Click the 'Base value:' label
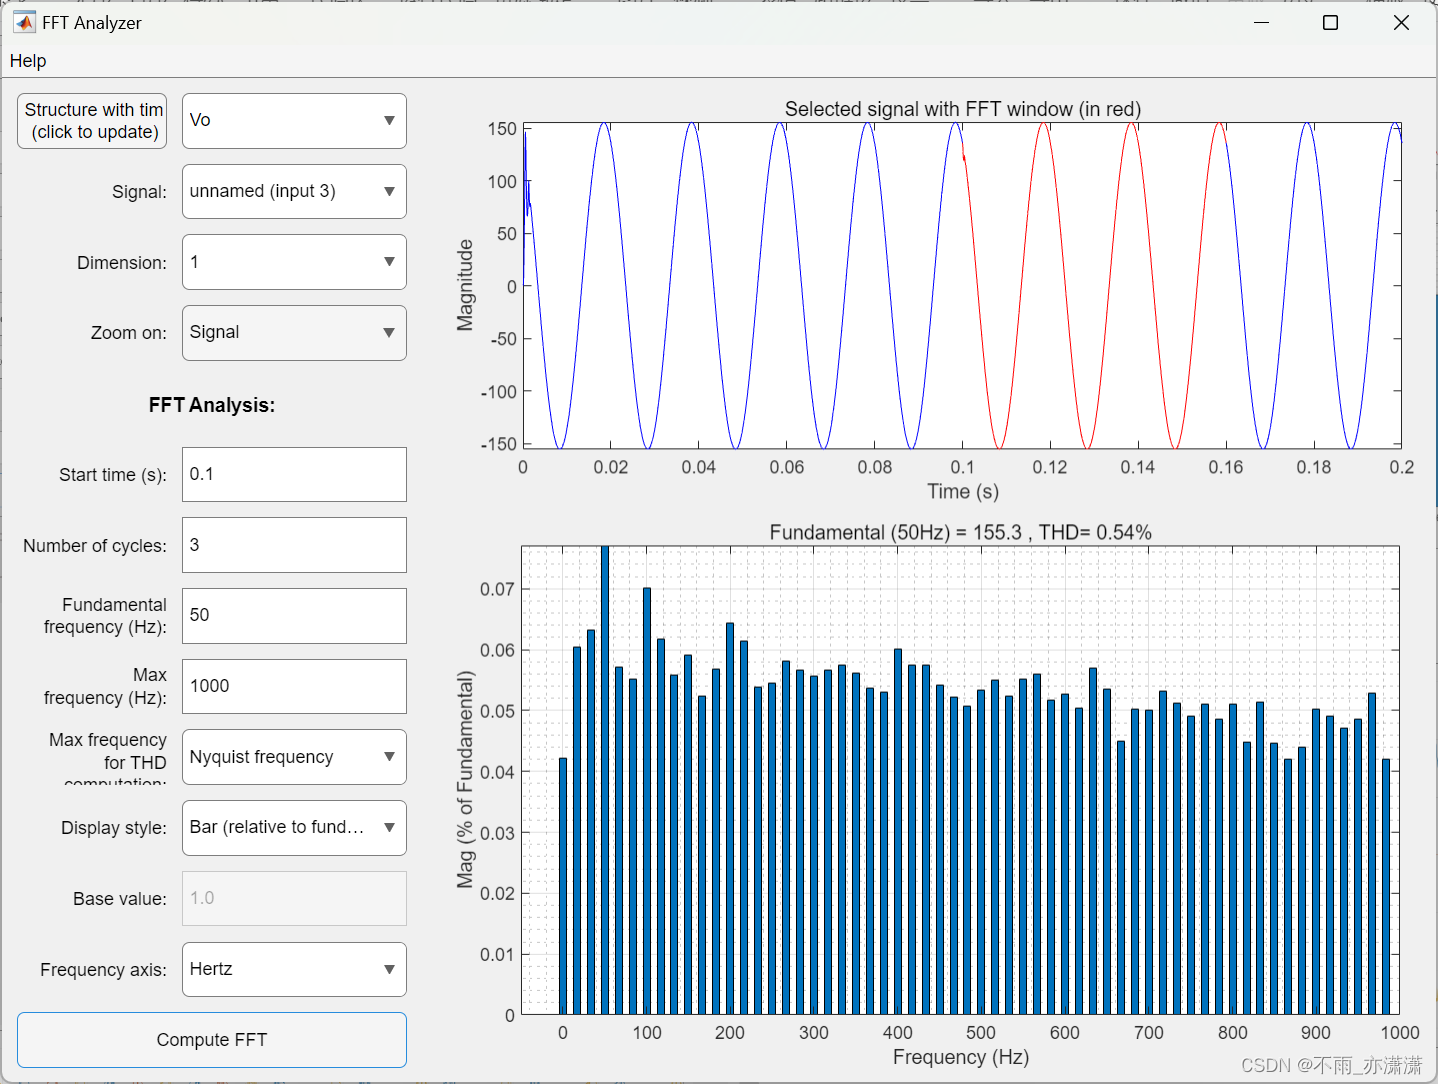The image size is (1438, 1084). click(x=120, y=899)
